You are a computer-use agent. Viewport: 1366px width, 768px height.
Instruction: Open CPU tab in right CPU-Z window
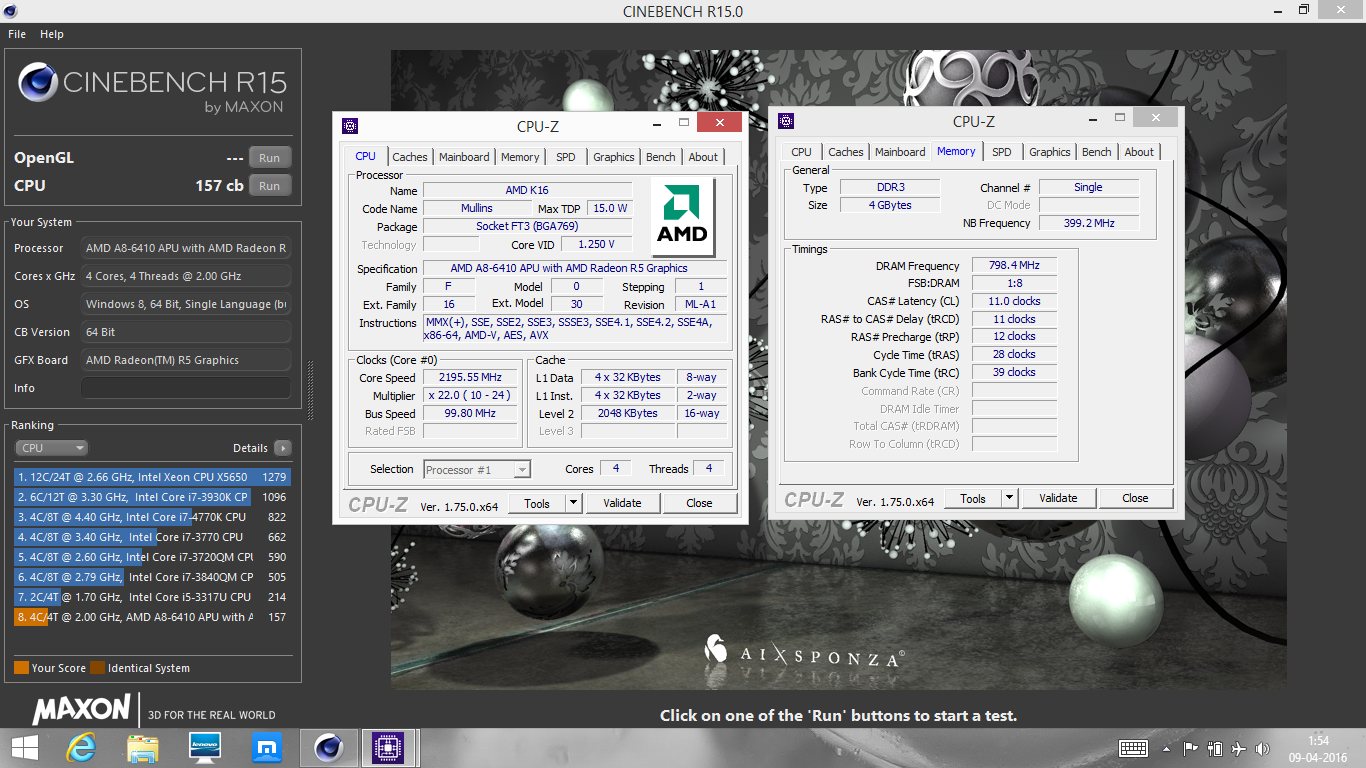click(x=801, y=152)
